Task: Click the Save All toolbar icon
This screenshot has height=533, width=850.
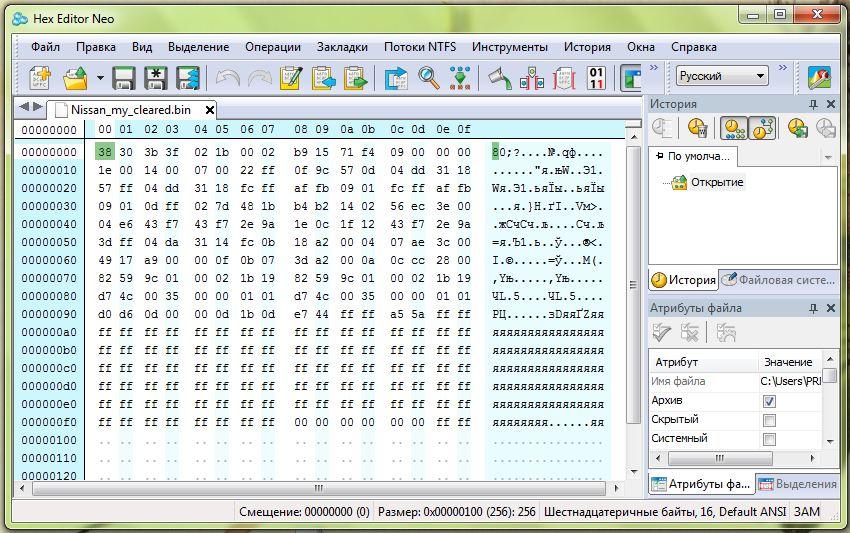Action: [x=187, y=78]
